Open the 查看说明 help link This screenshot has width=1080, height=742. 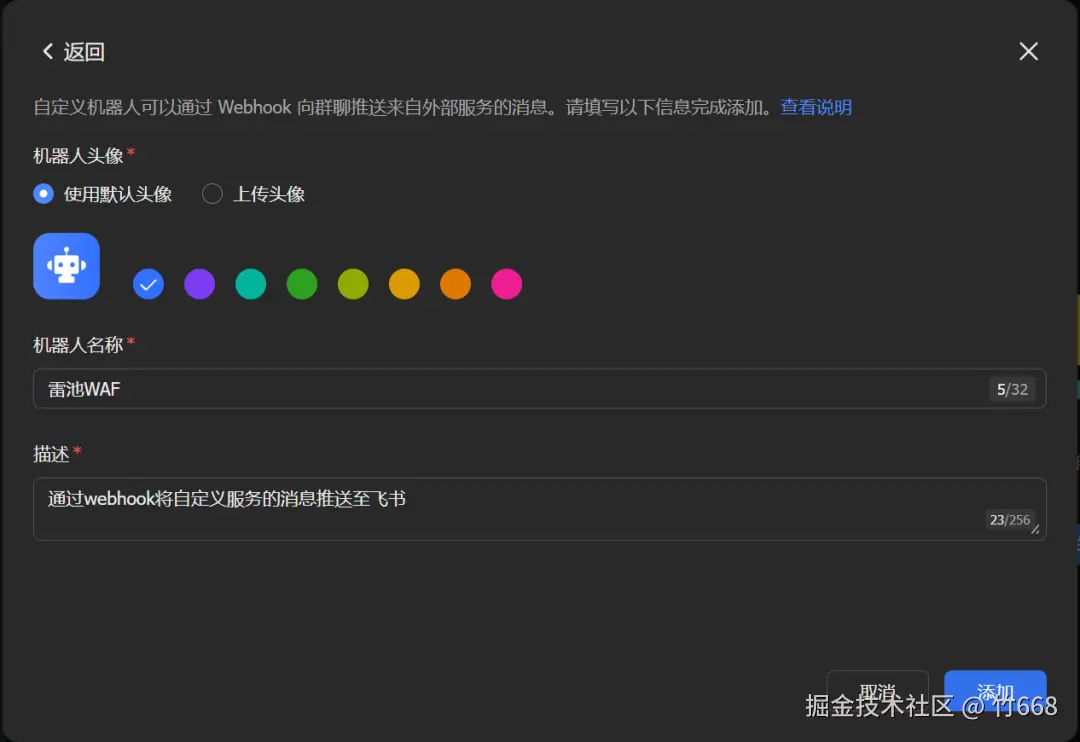tap(817, 107)
